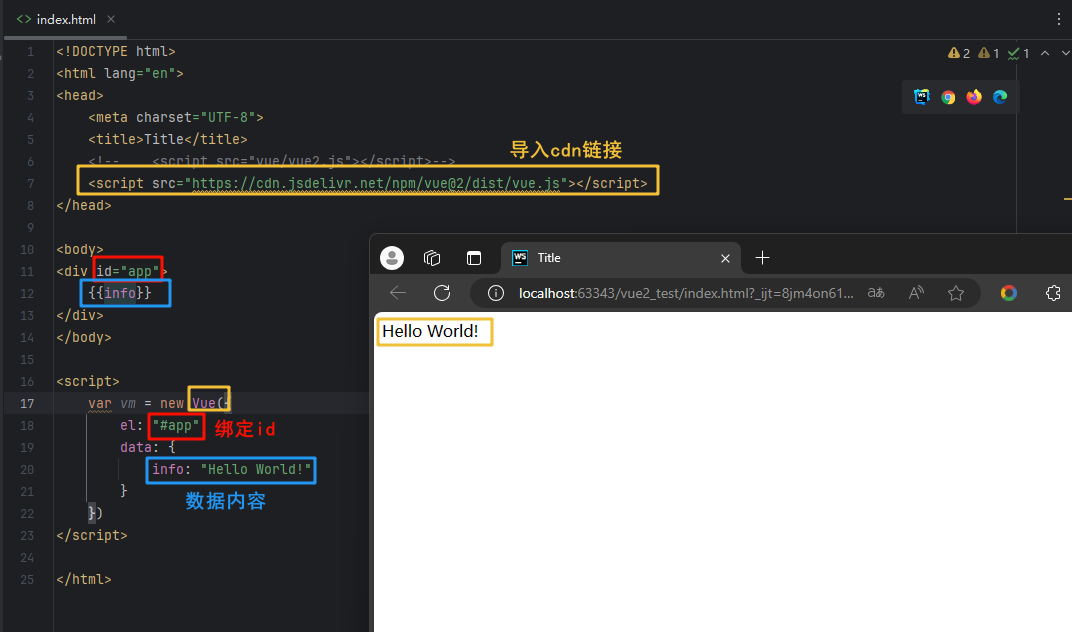Click the {{info}} expression on line 12
Image resolution: width=1072 pixels, height=632 pixels.
120,293
